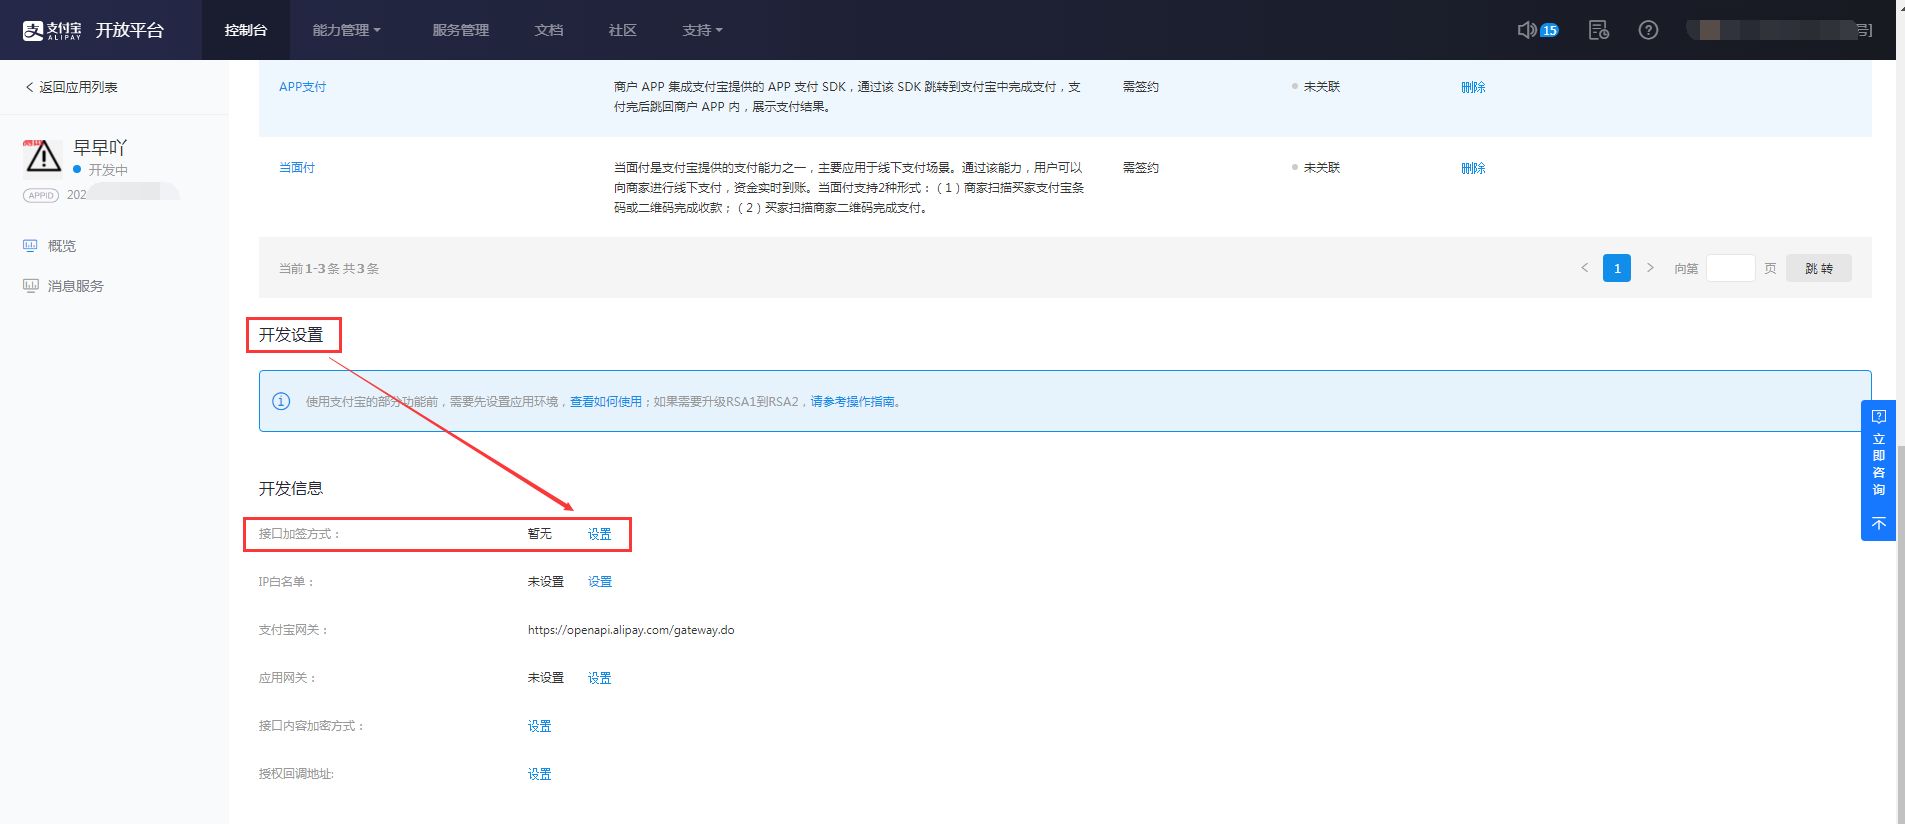The width and height of the screenshot is (1905, 824).
Task: Click 设置 for IP白名单
Action: pyautogui.click(x=600, y=582)
